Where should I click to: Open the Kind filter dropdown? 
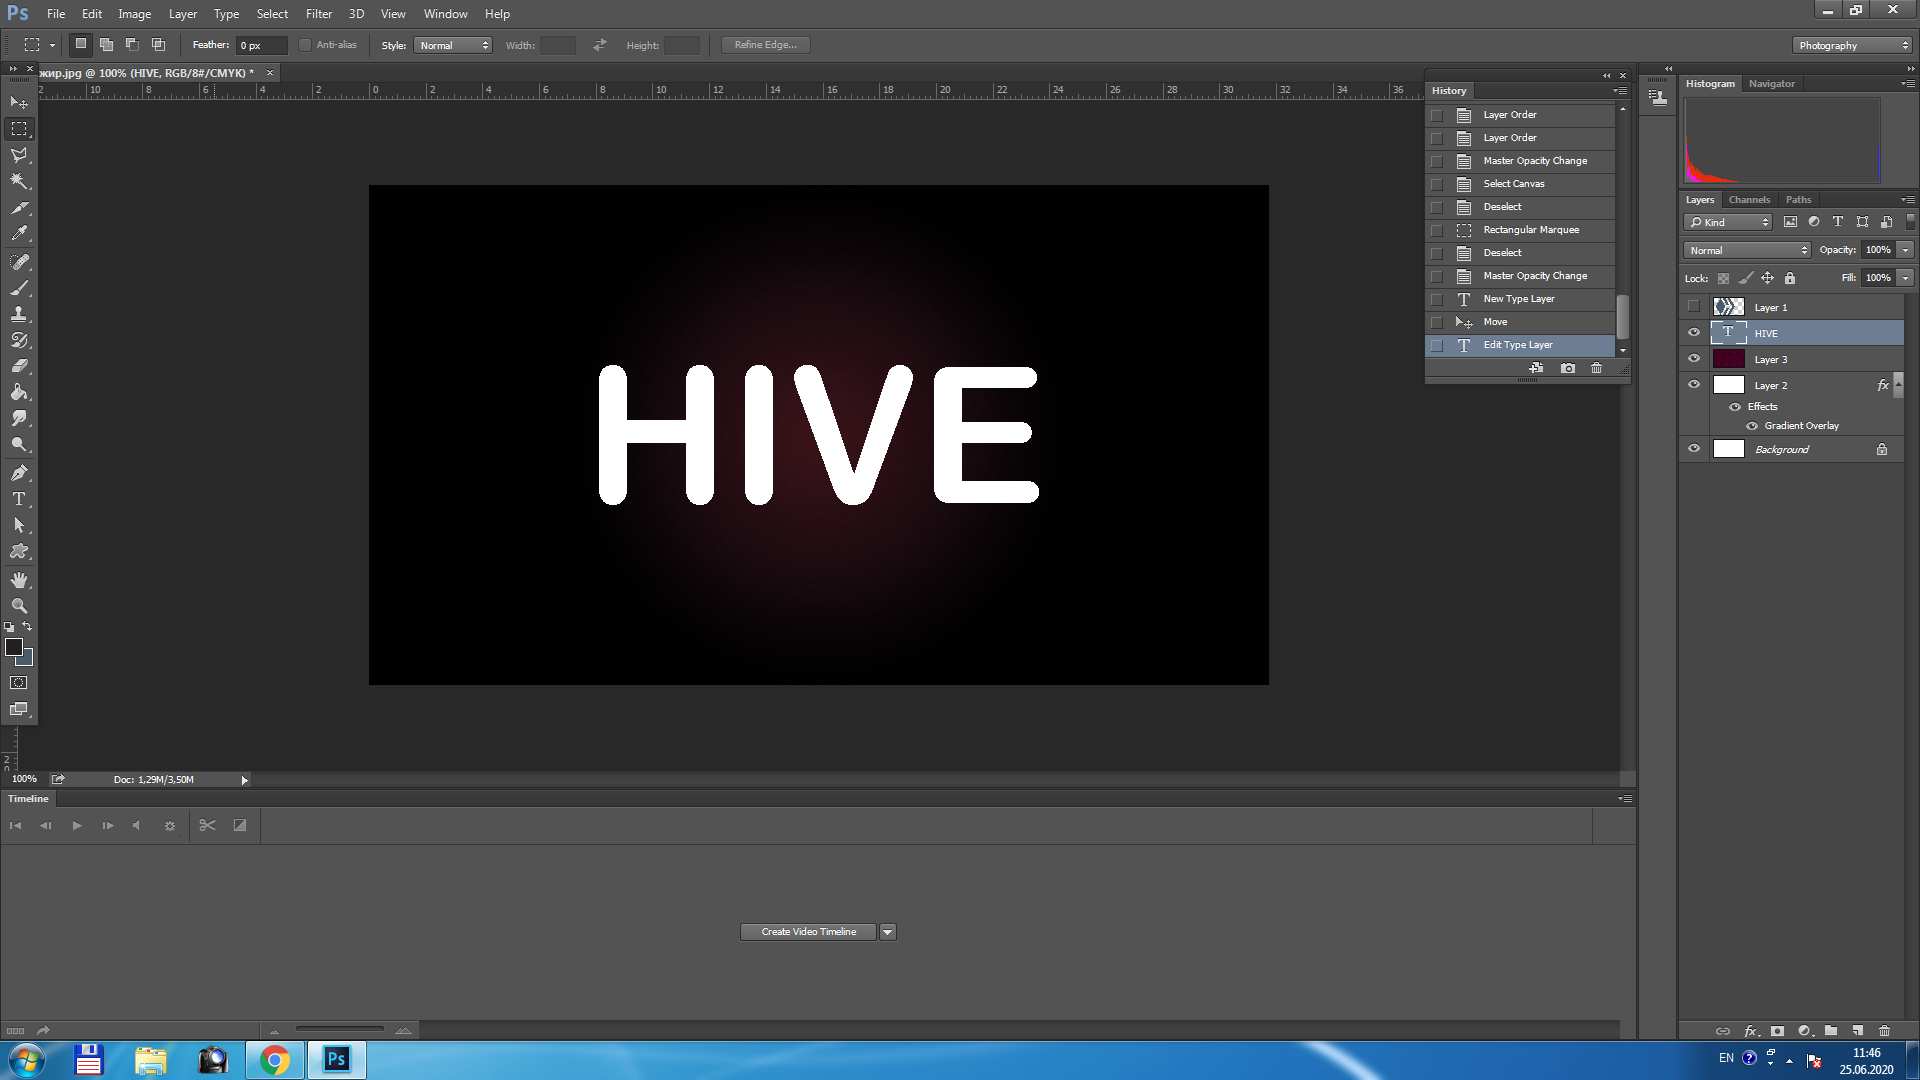coord(1728,222)
